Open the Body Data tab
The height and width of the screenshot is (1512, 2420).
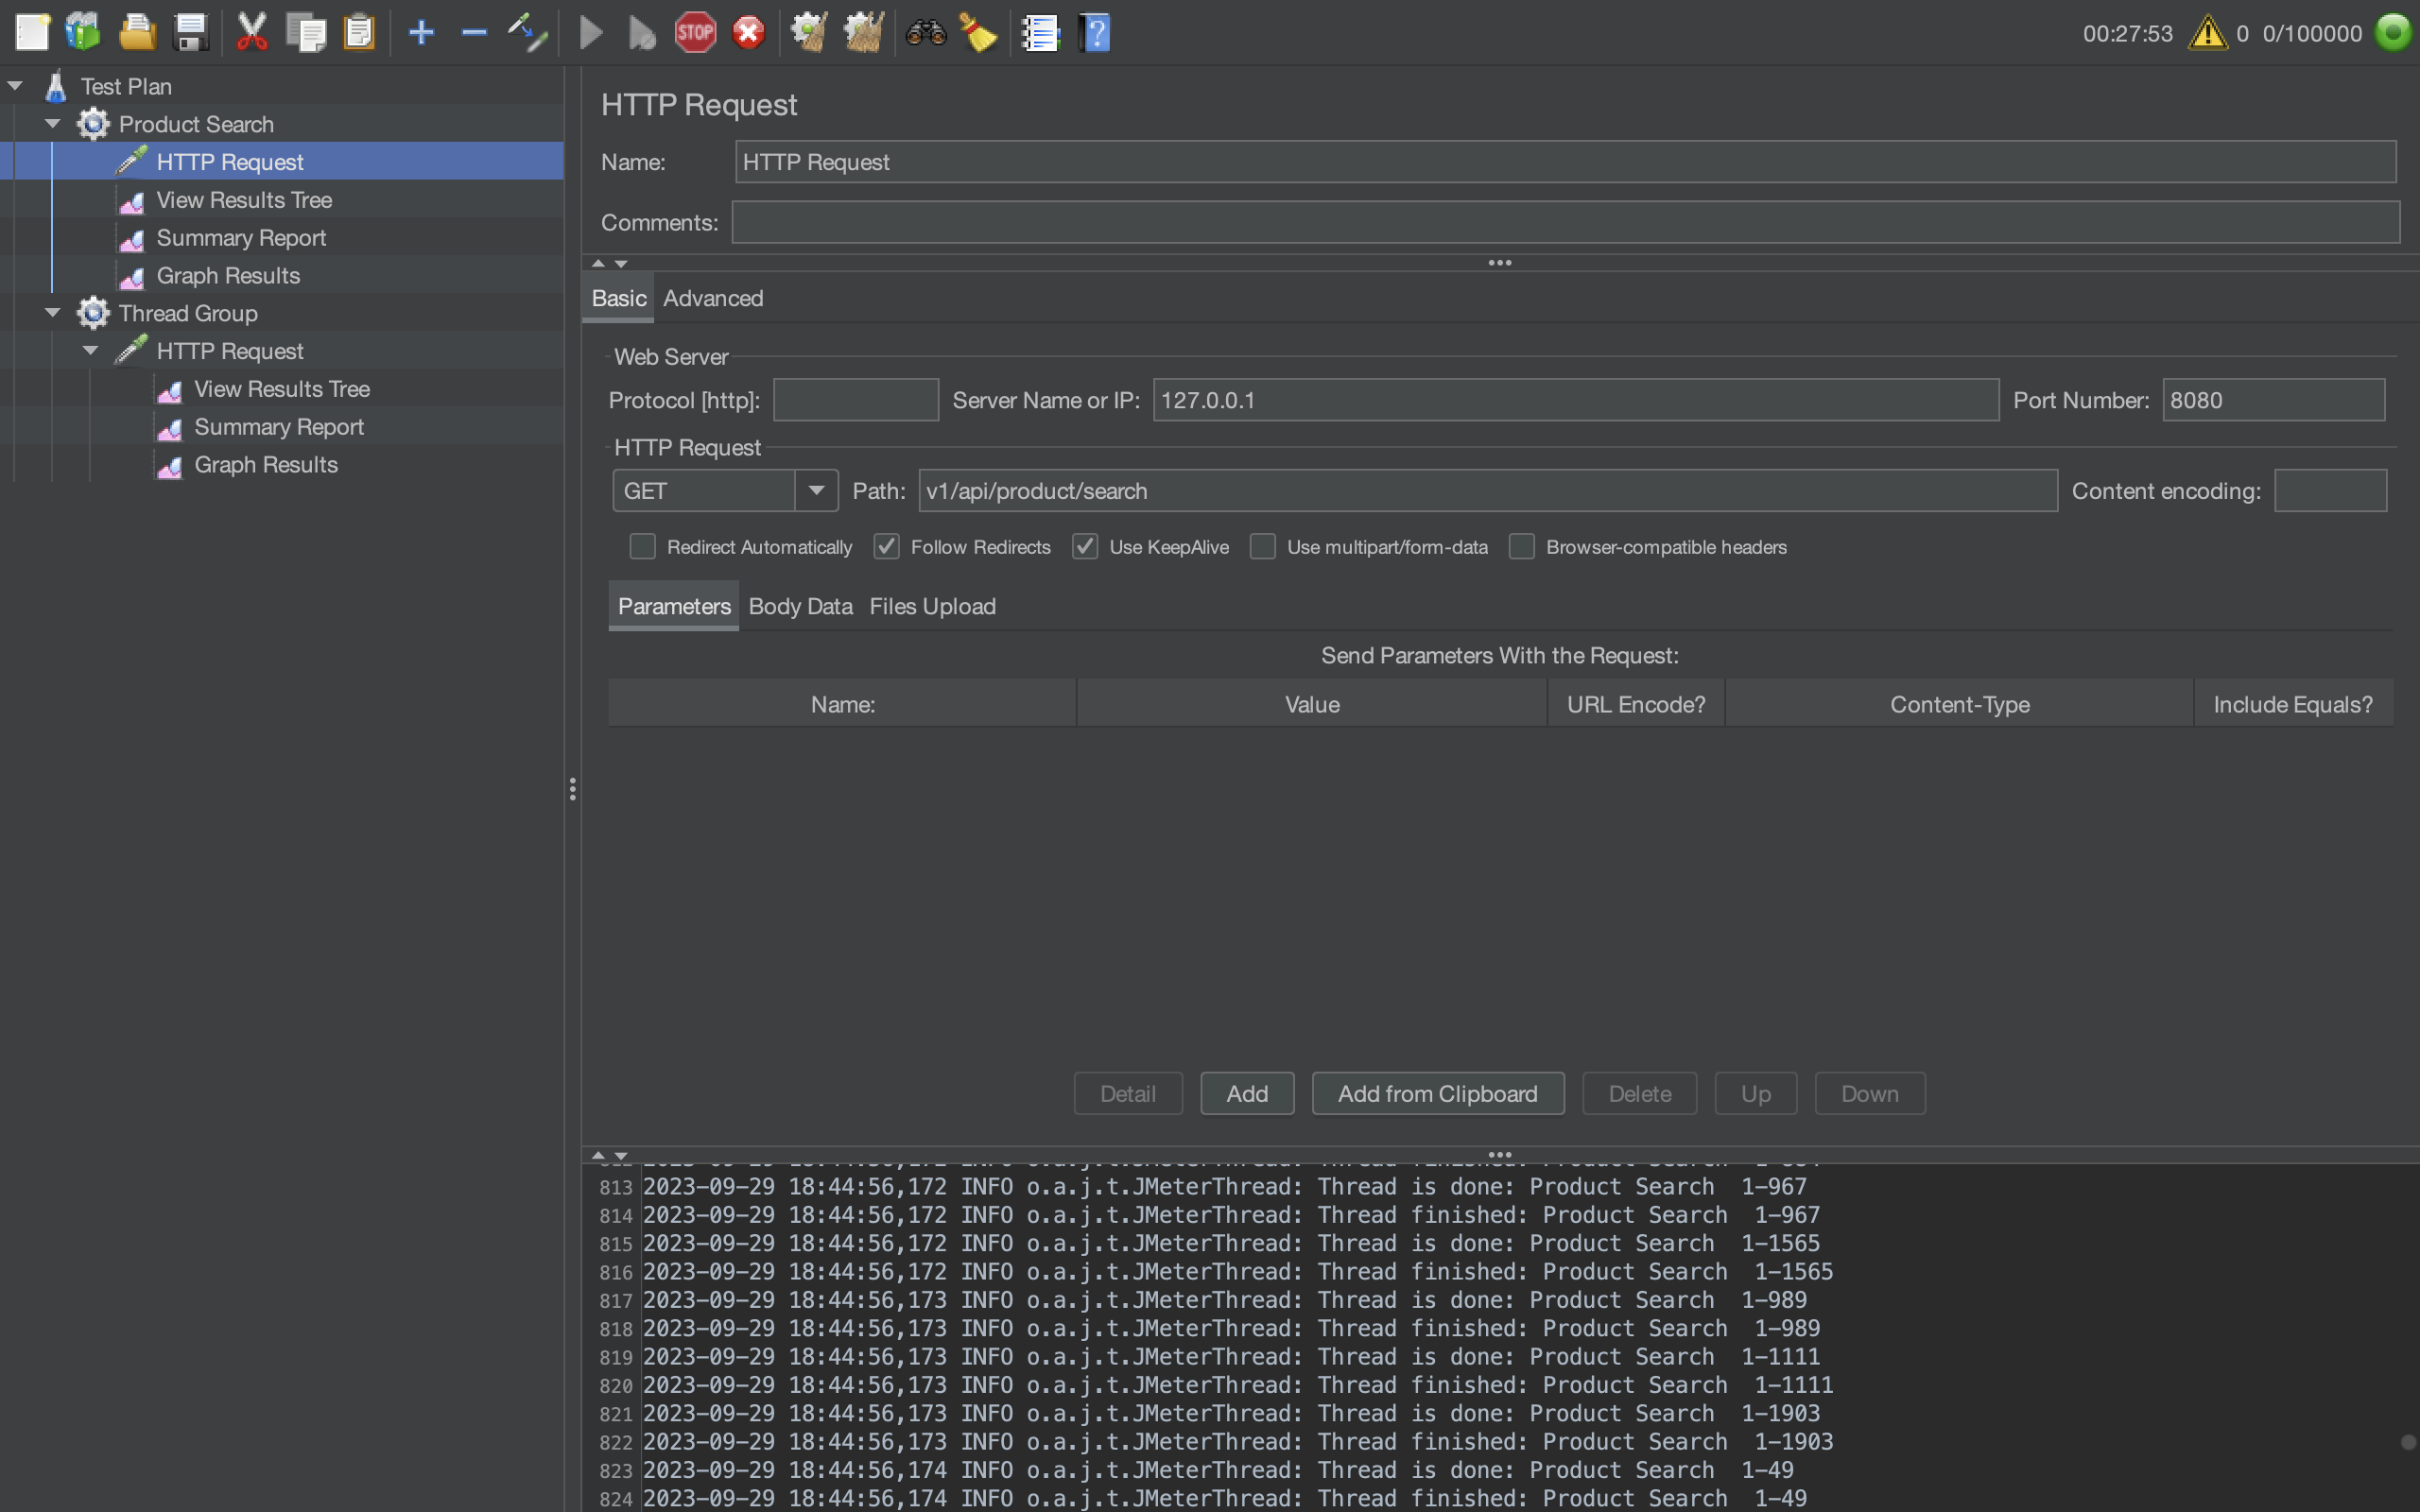tap(800, 606)
